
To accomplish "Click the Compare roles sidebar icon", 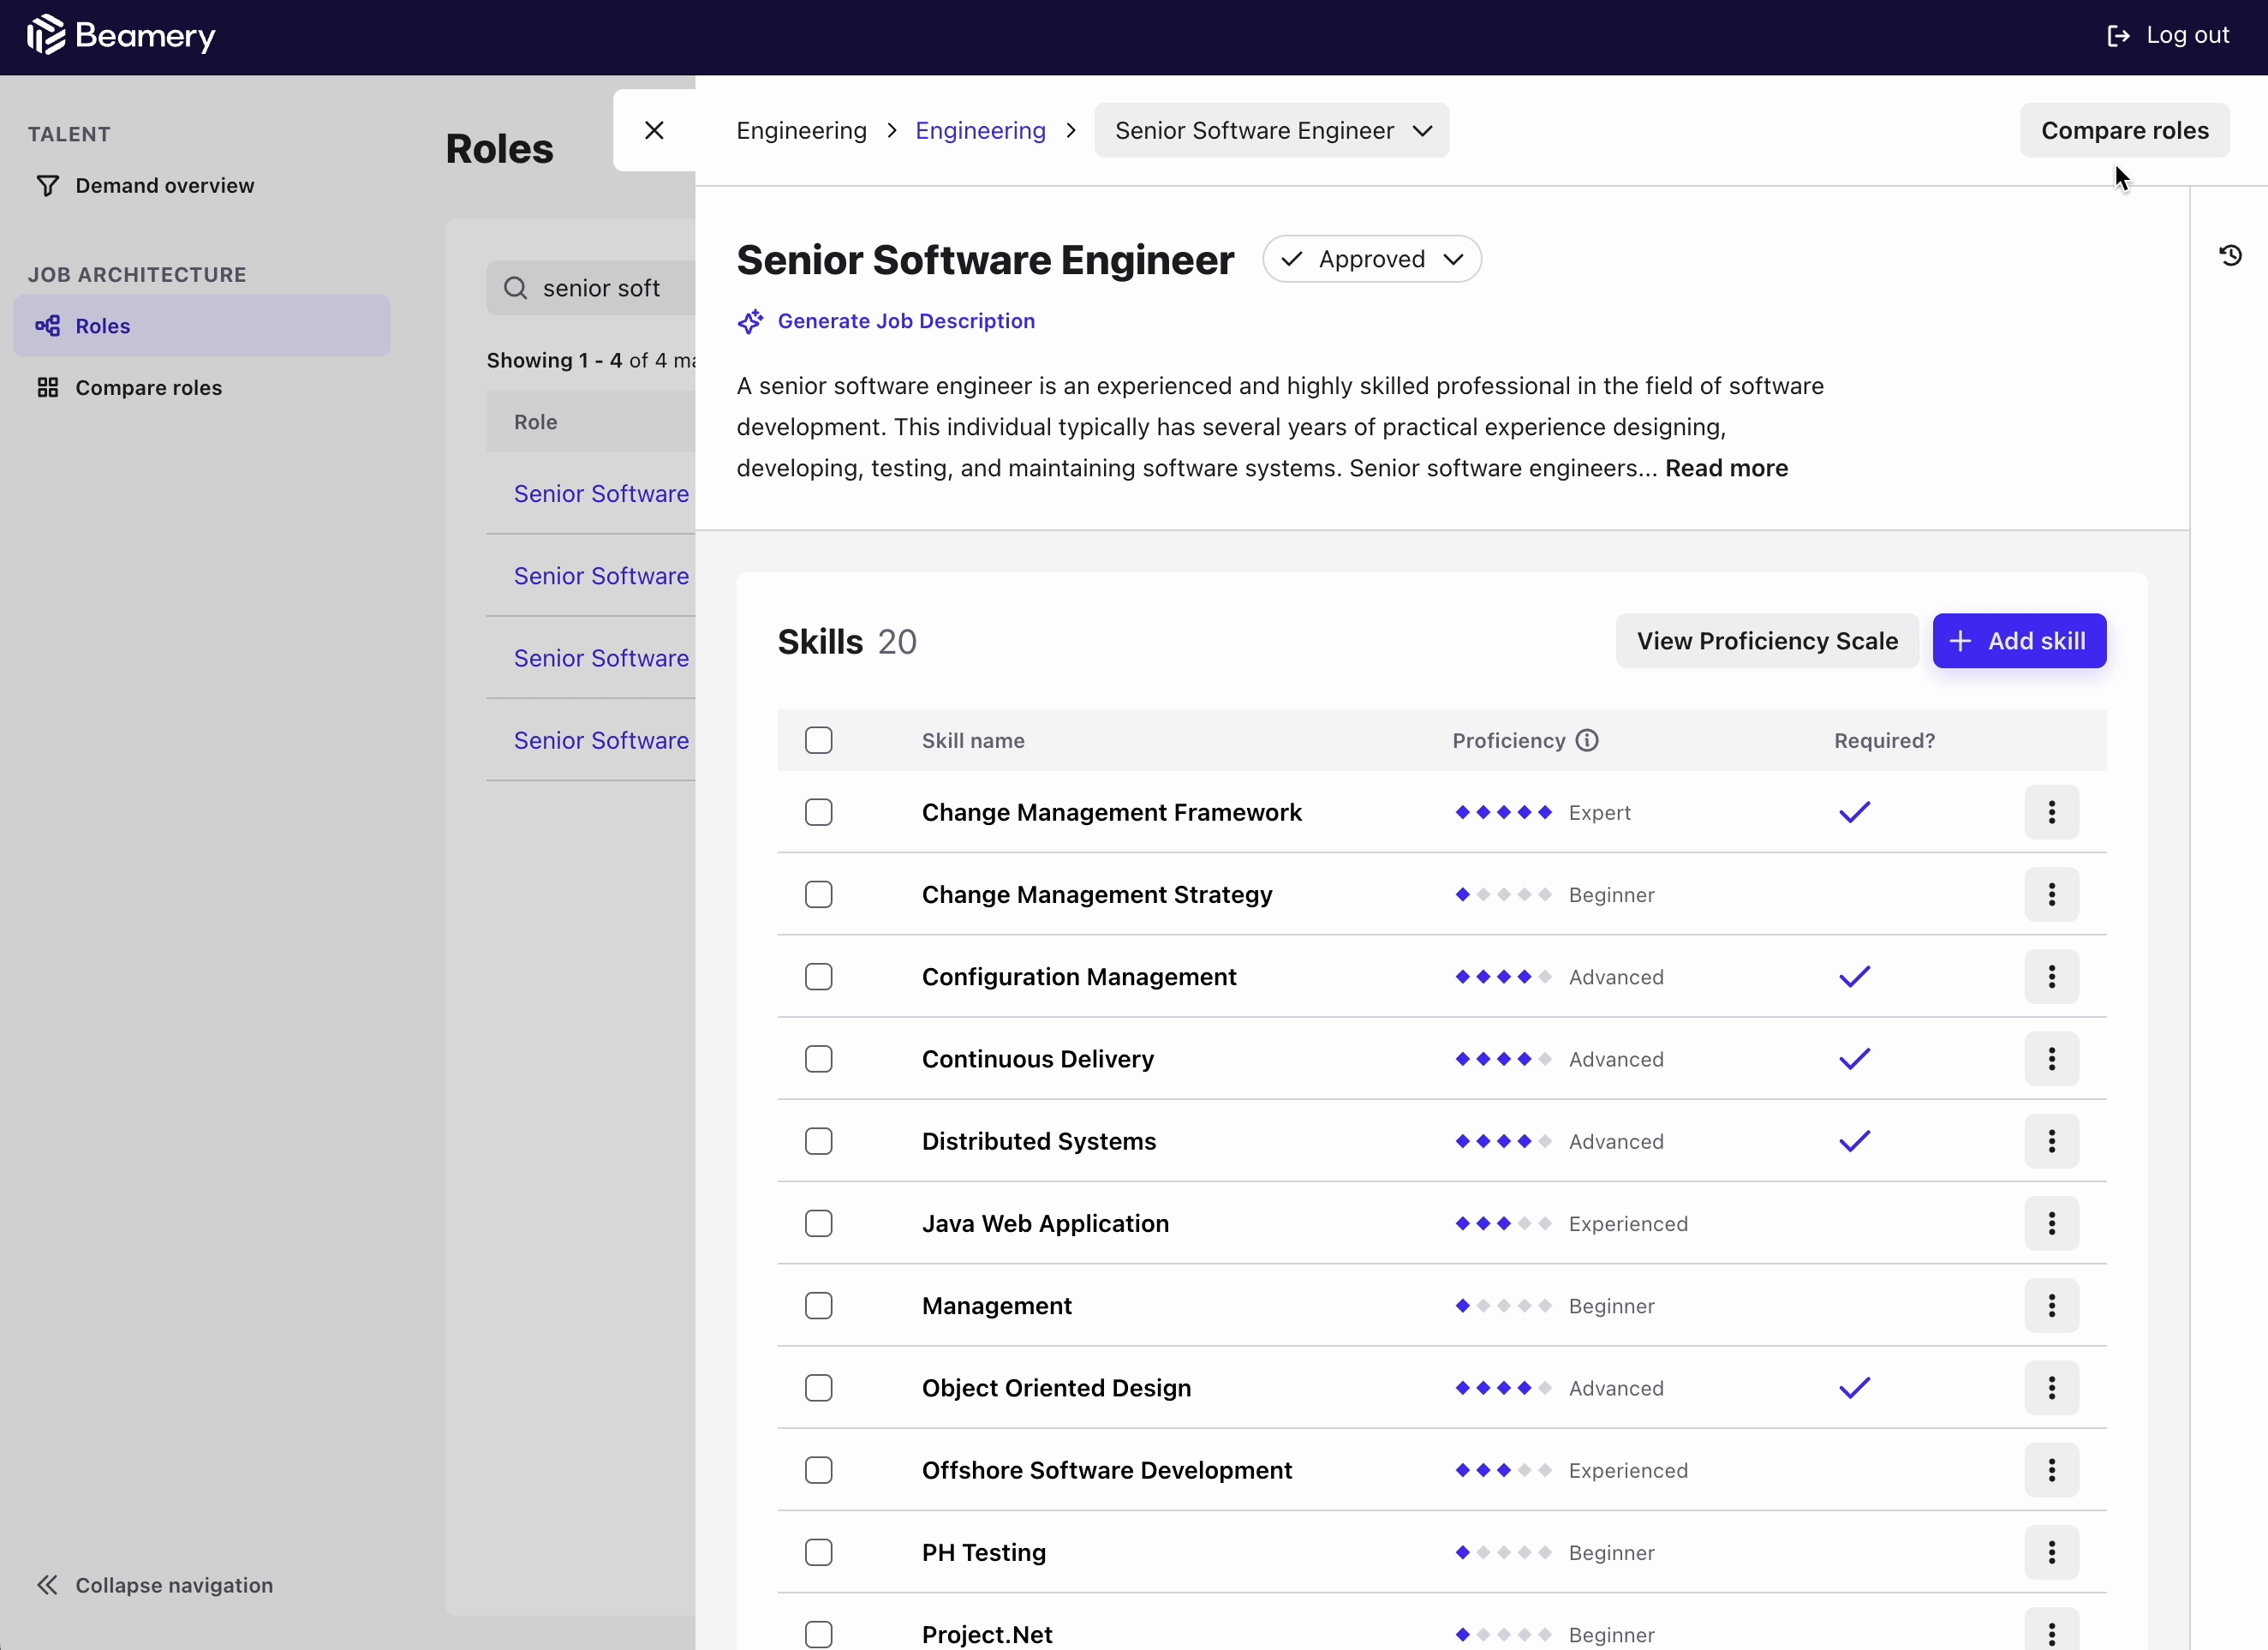I will click(x=48, y=386).
